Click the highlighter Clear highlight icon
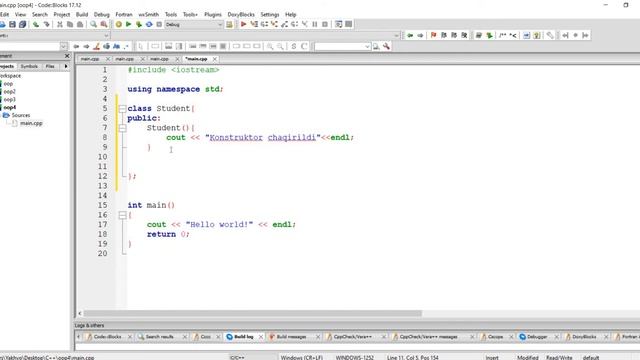Image resolution: width=640 pixels, height=360 pixels. [96, 47]
